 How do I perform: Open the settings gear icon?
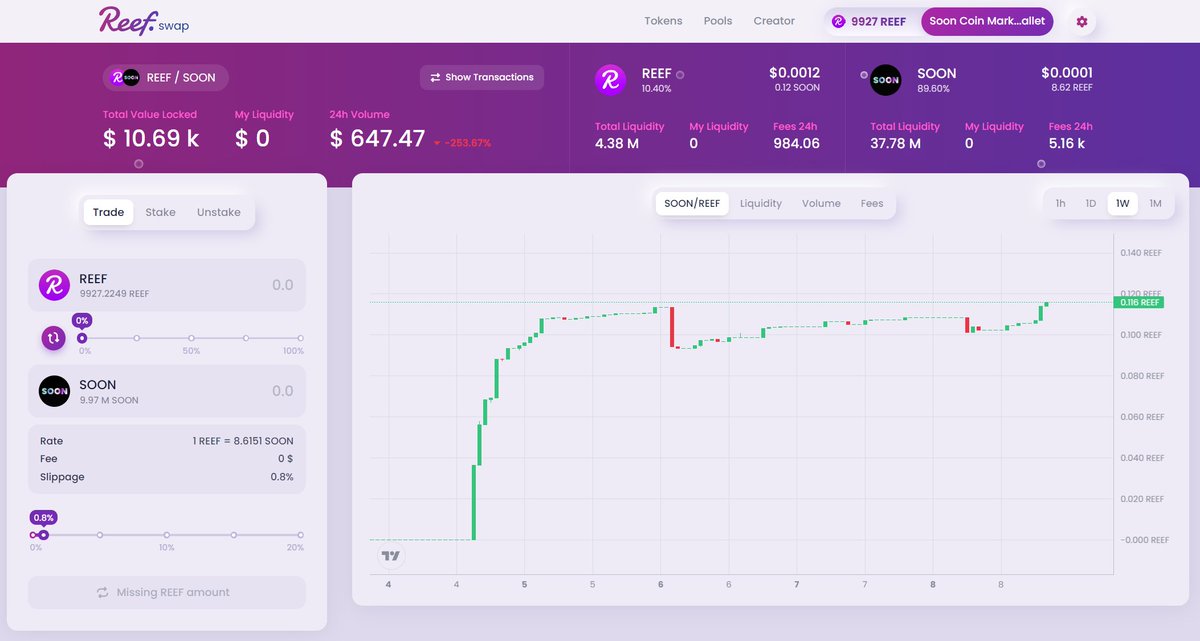click(1082, 21)
